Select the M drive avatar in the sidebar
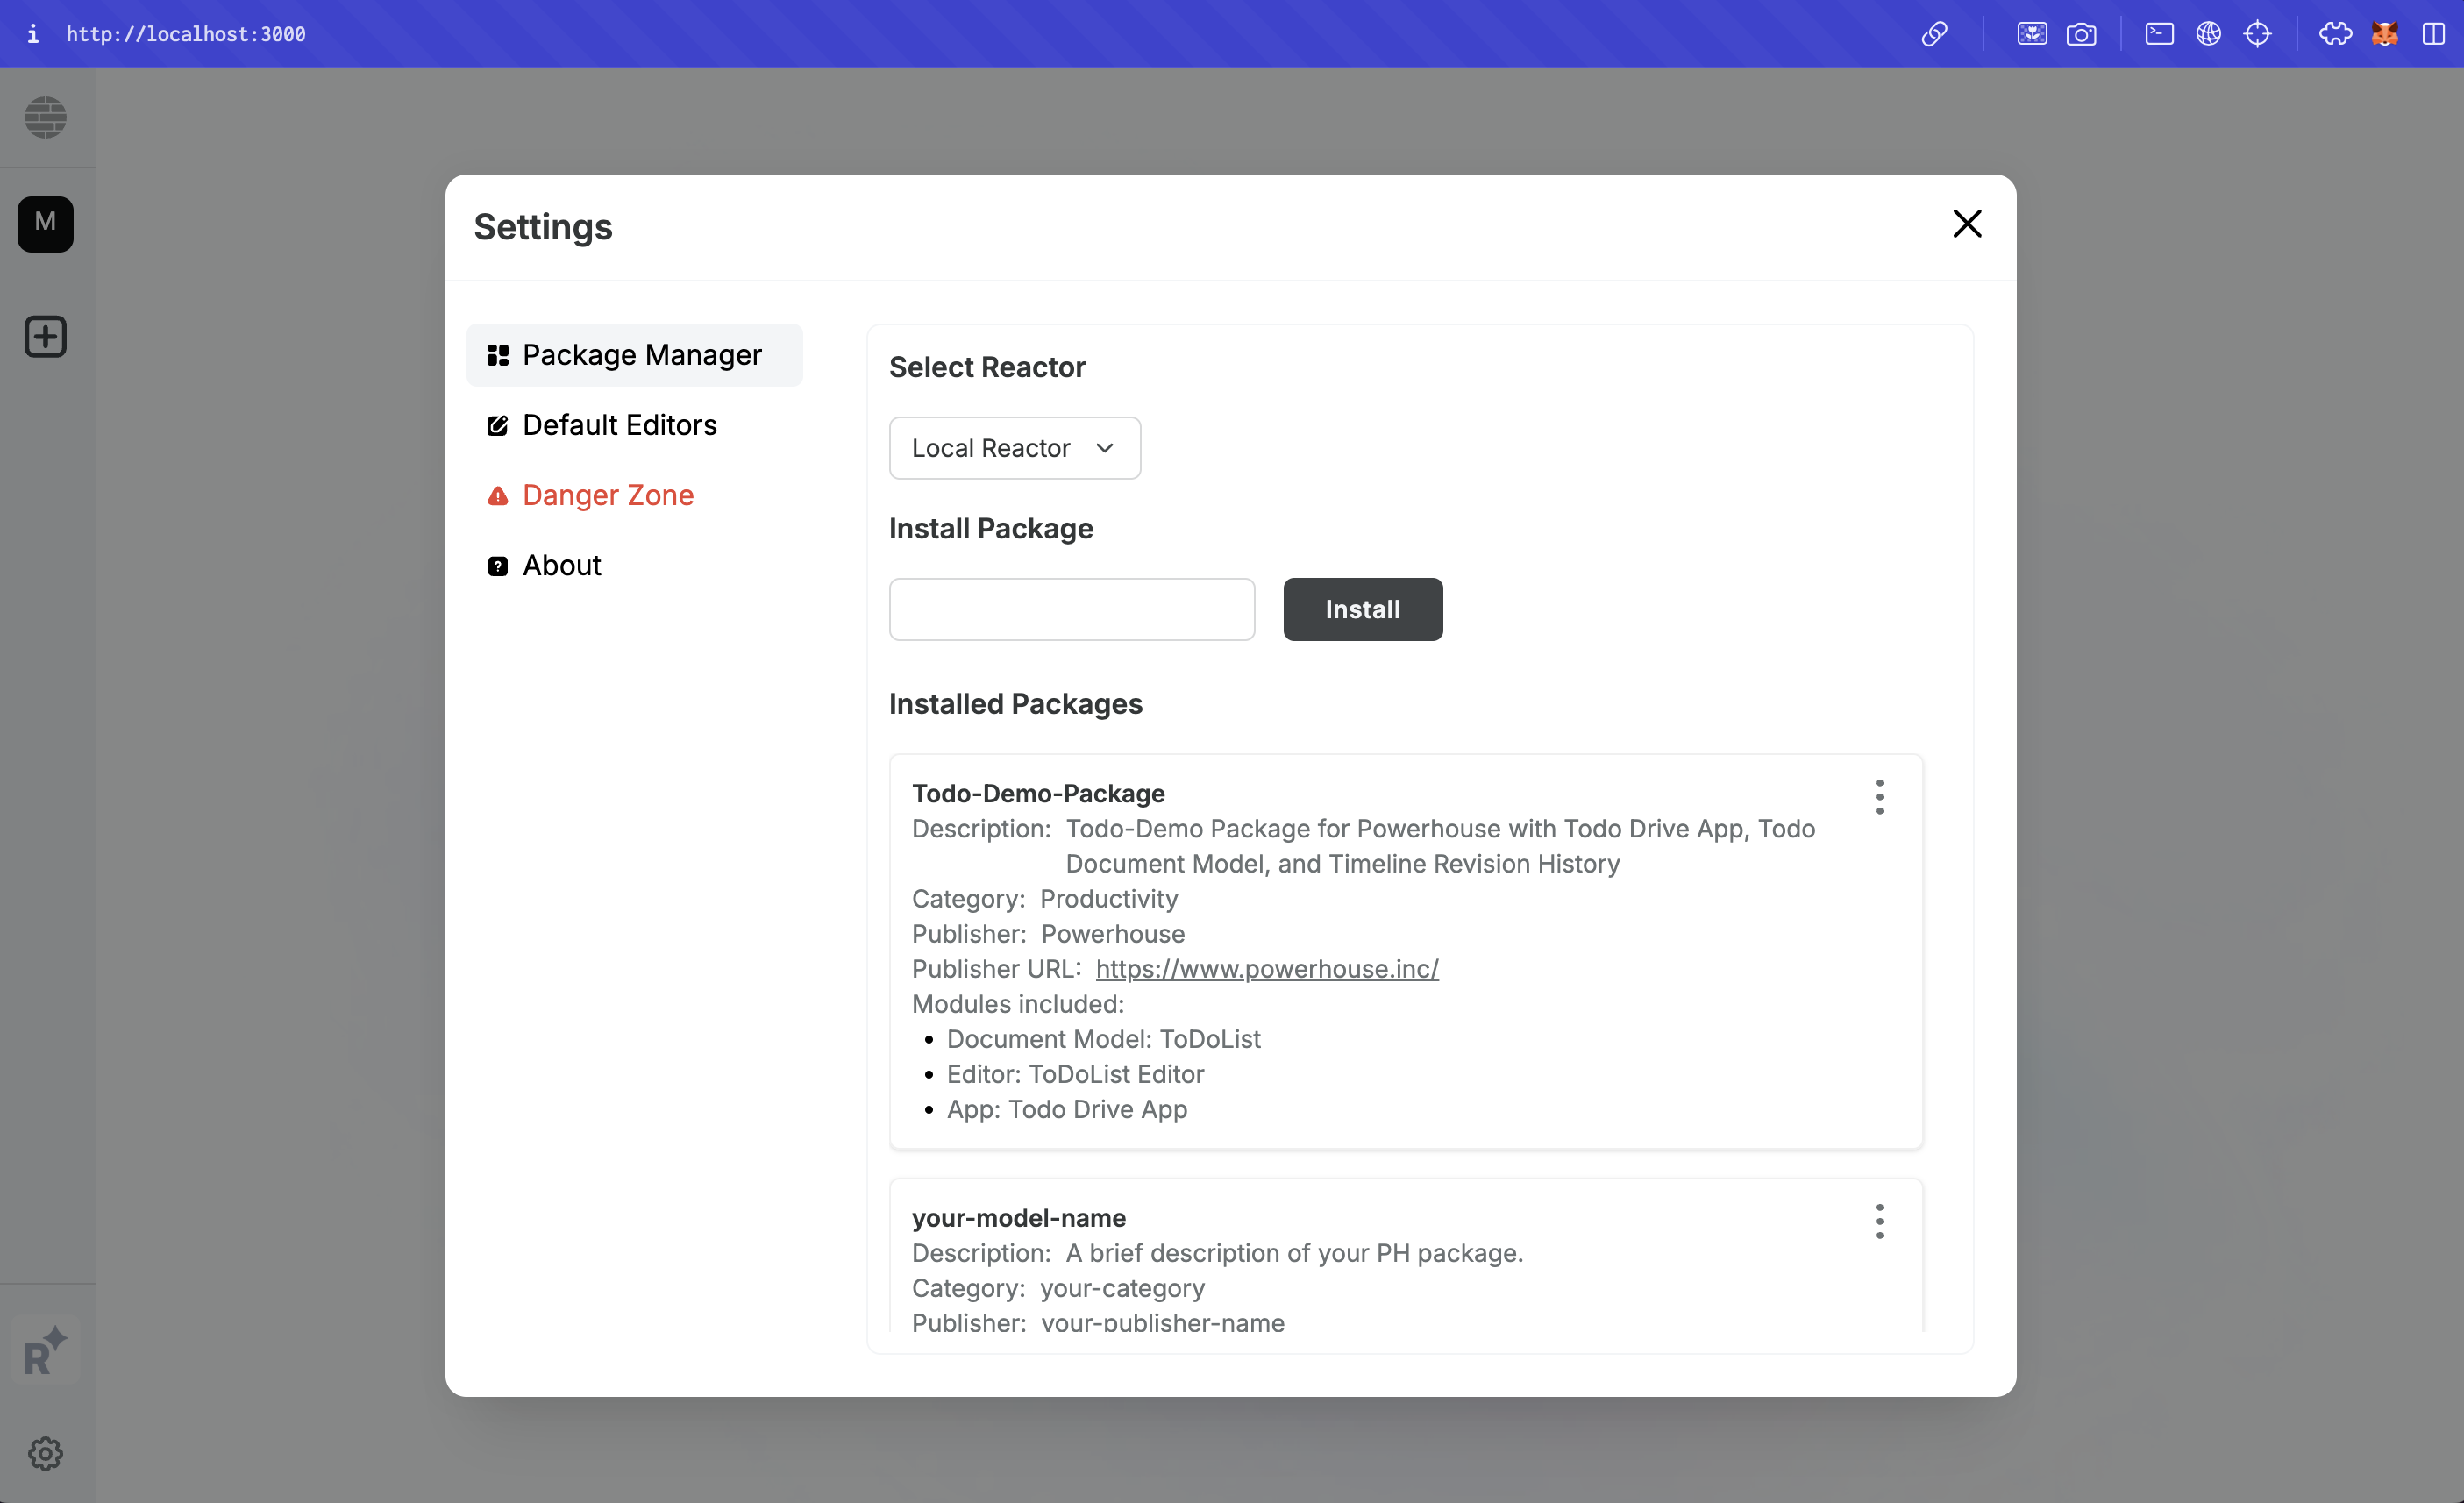This screenshot has width=2464, height=1503. pyautogui.click(x=45, y=223)
